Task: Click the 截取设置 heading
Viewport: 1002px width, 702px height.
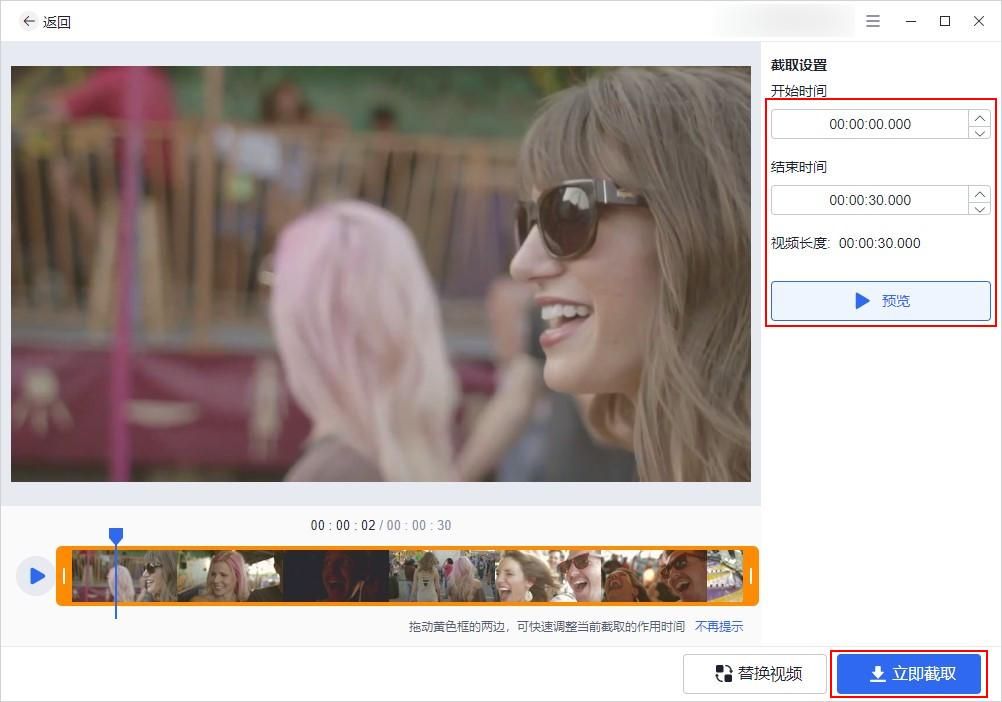Action: click(799, 65)
